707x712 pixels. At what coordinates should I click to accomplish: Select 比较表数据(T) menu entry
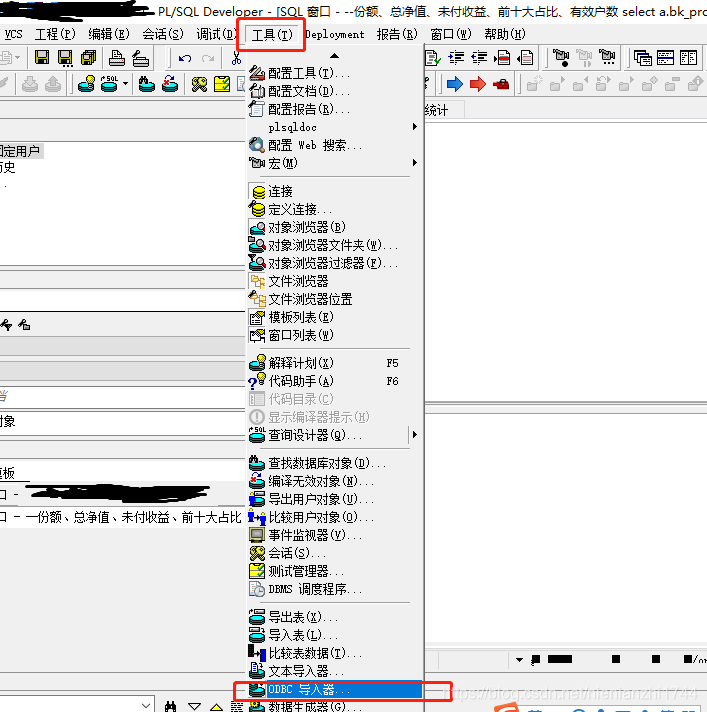pyautogui.click(x=335, y=653)
